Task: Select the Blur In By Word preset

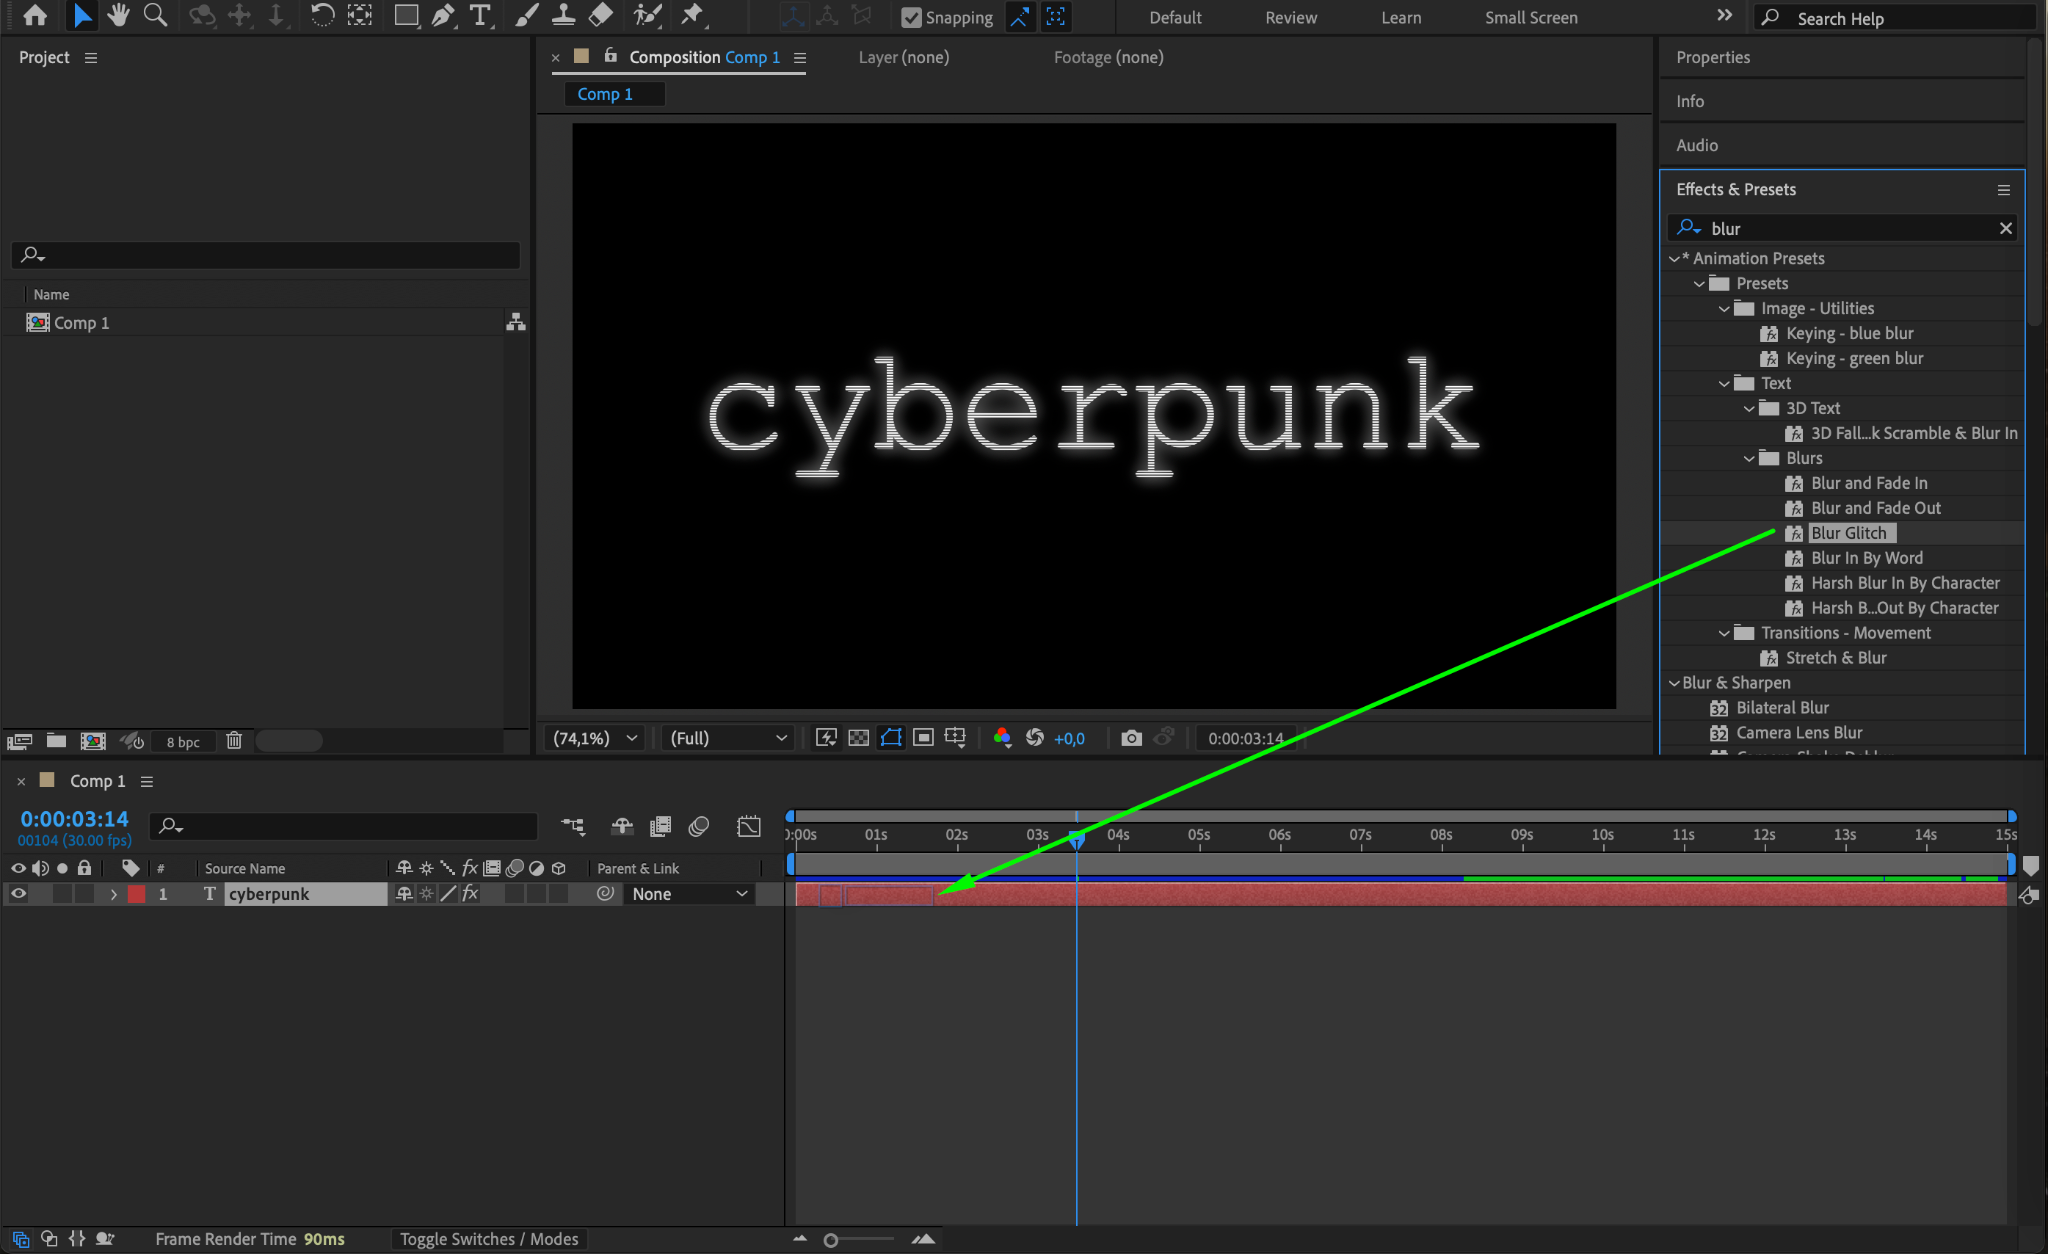Action: pyautogui.click(x=1866, y=558)
